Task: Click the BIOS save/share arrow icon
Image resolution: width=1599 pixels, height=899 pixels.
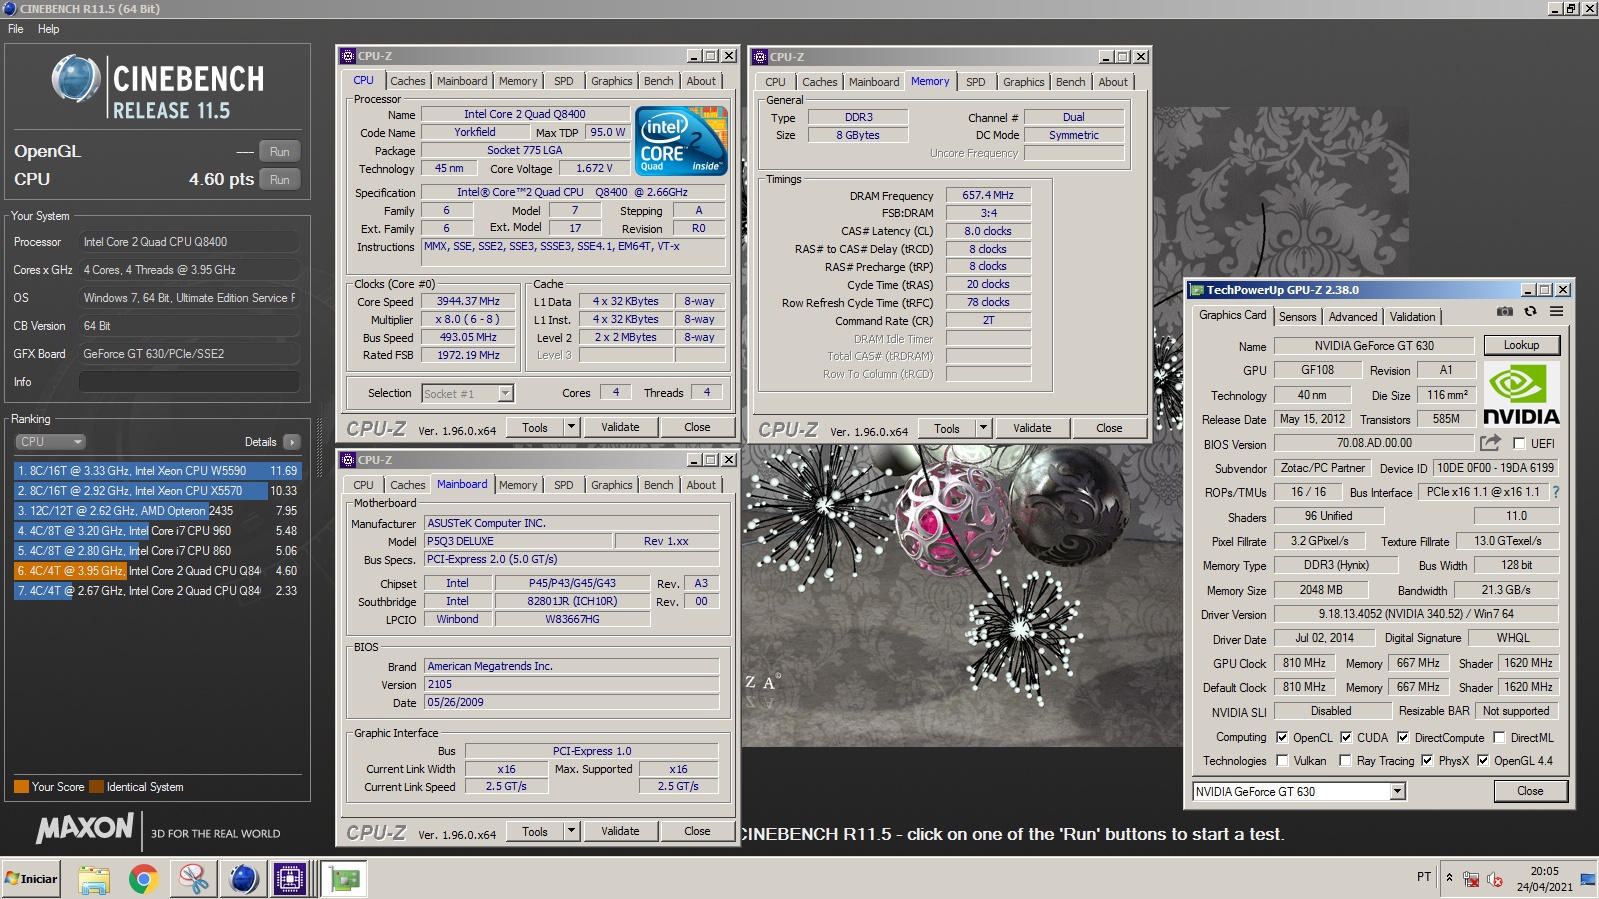Action: 1491,442
